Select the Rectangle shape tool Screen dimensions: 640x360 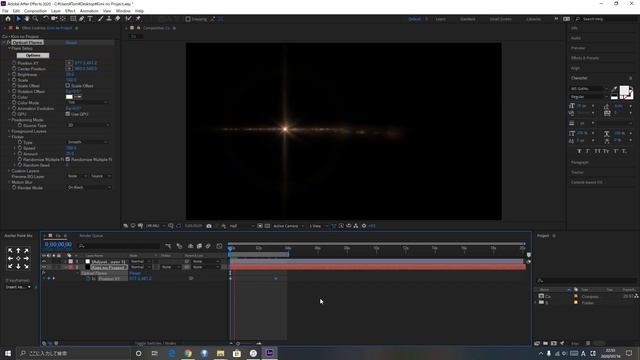point(73,19)
